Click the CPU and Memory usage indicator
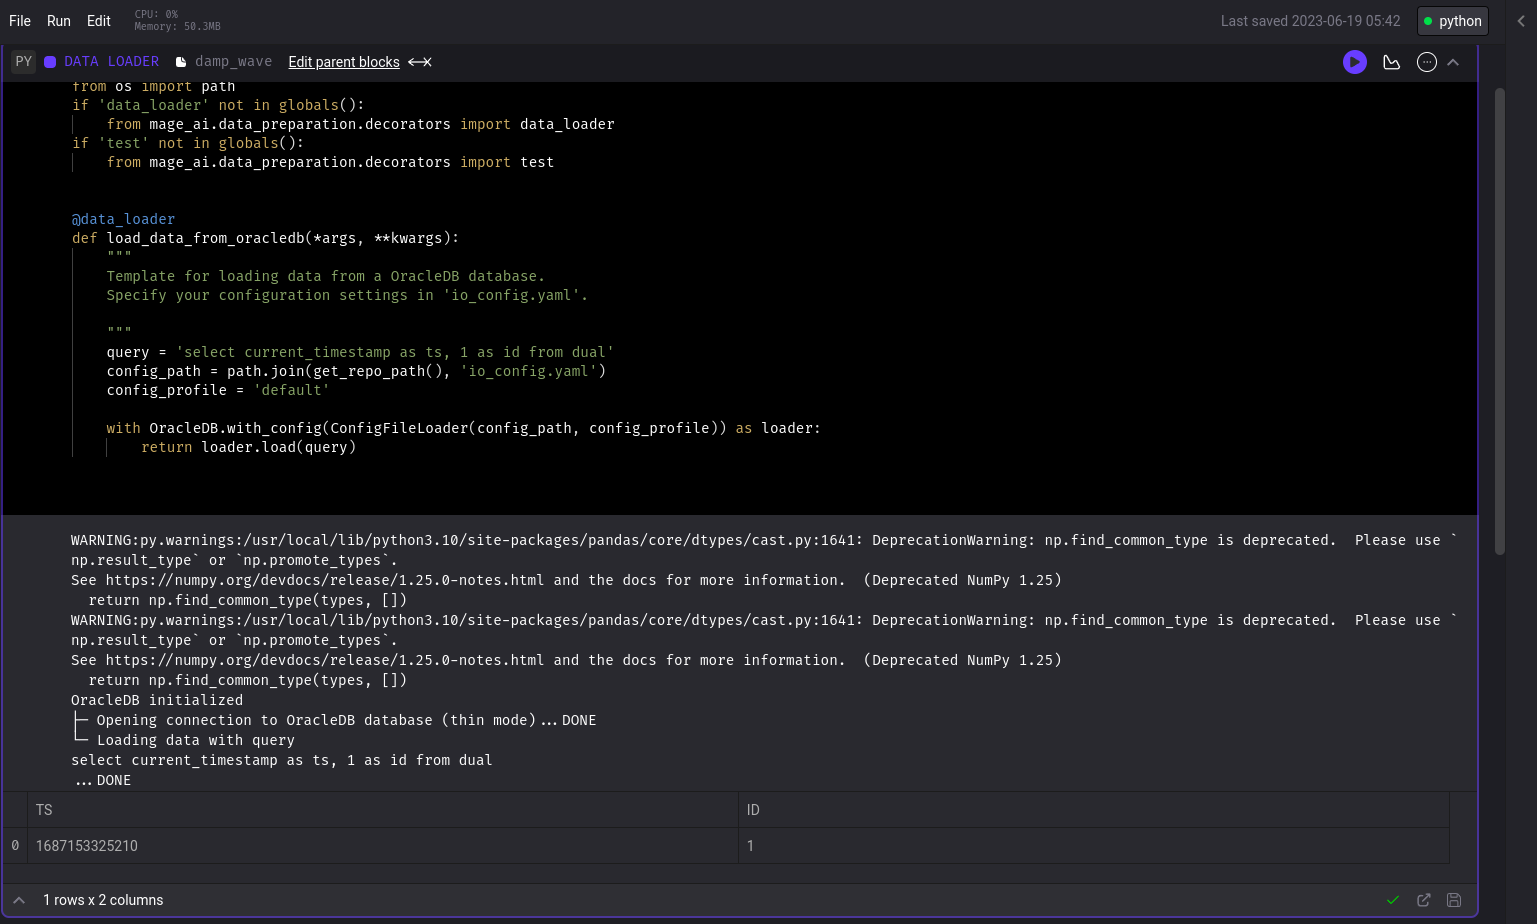This screenshot has width=1537, height=924. (x=177, y=21)
